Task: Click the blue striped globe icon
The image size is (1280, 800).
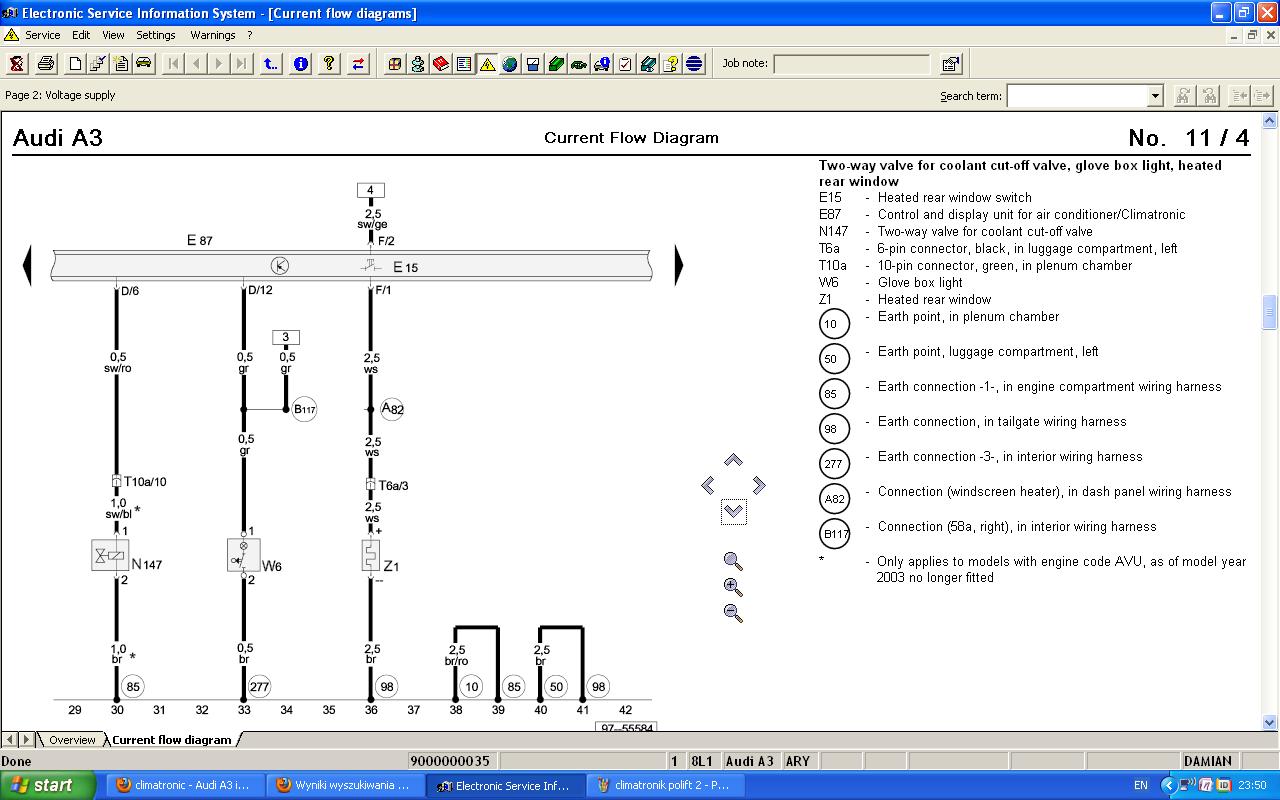Action: click(x=694, y=64)
